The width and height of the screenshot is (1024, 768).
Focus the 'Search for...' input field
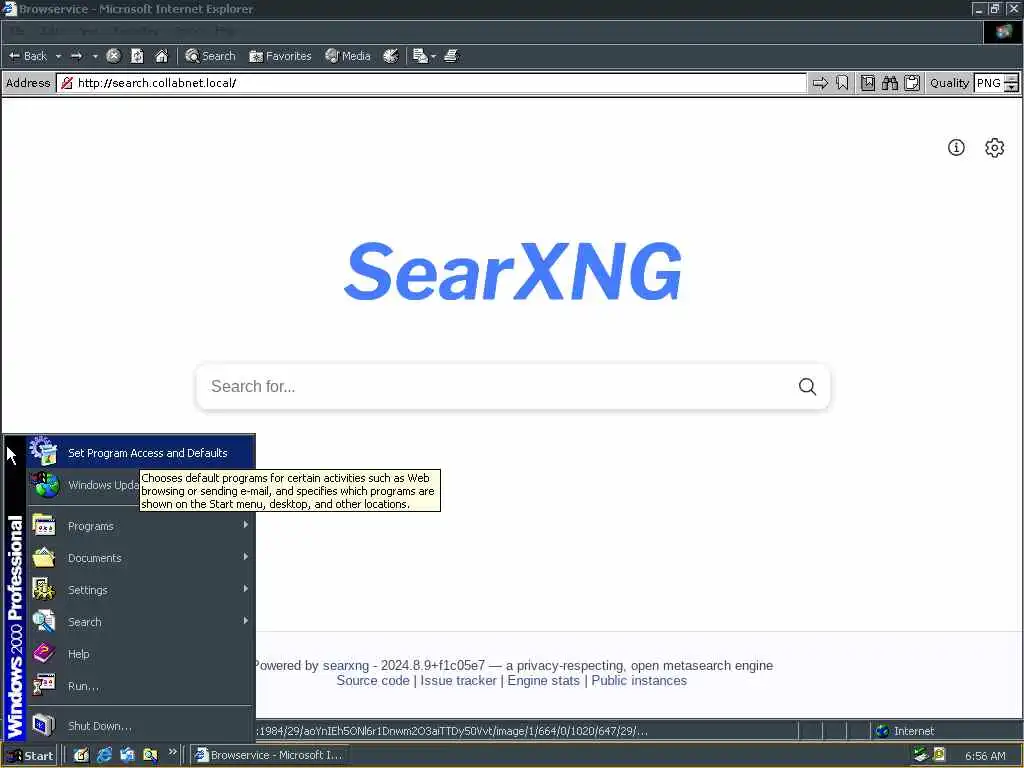point(496,387)
